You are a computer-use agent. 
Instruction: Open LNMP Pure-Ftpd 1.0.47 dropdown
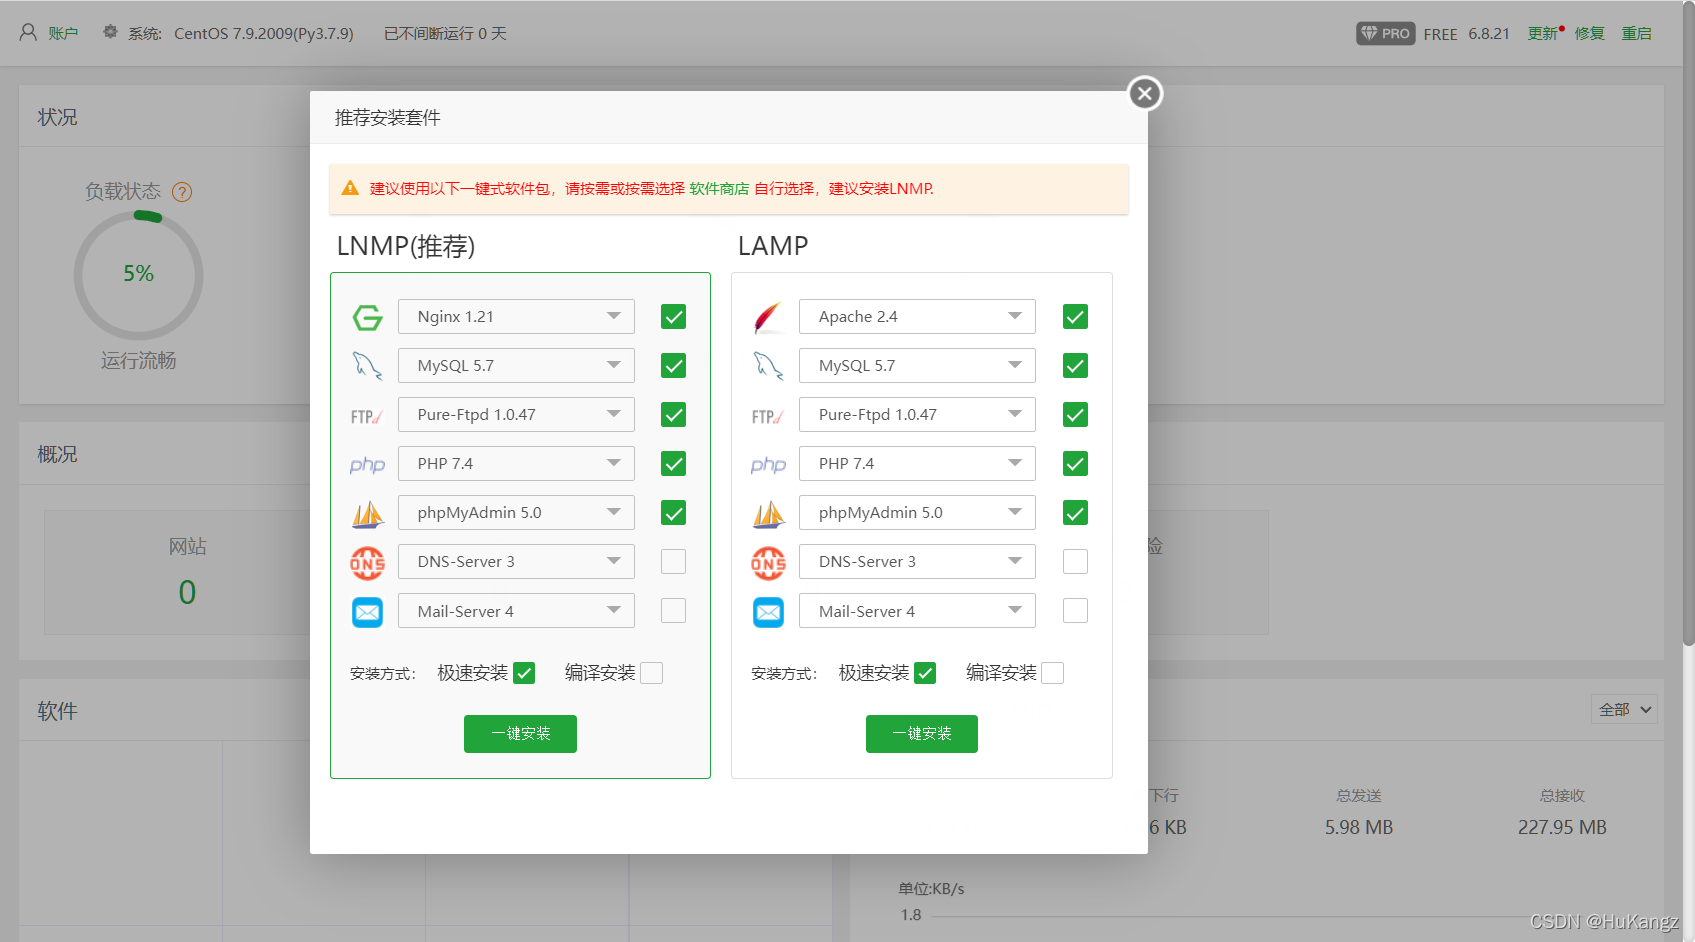(516, 415)
